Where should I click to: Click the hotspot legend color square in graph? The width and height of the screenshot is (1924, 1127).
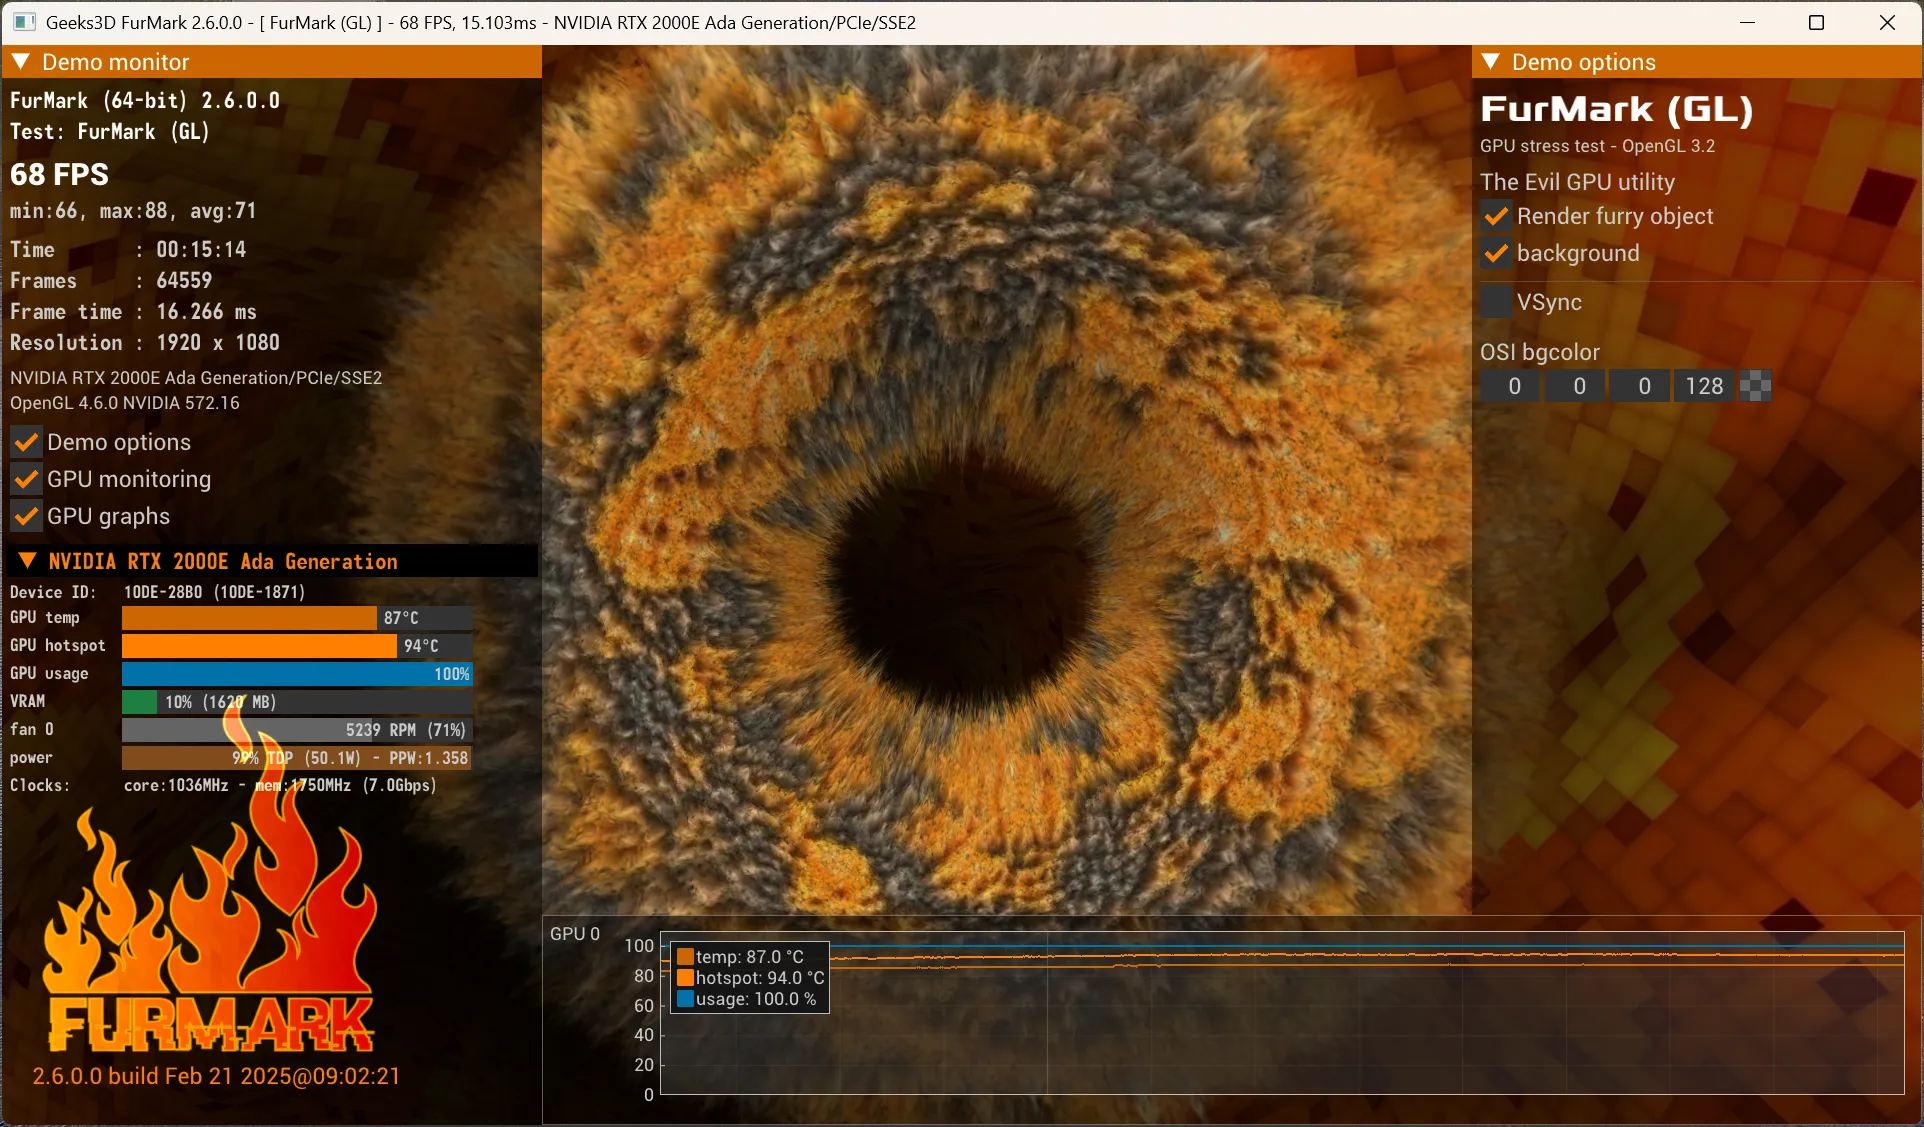point(685,978)
